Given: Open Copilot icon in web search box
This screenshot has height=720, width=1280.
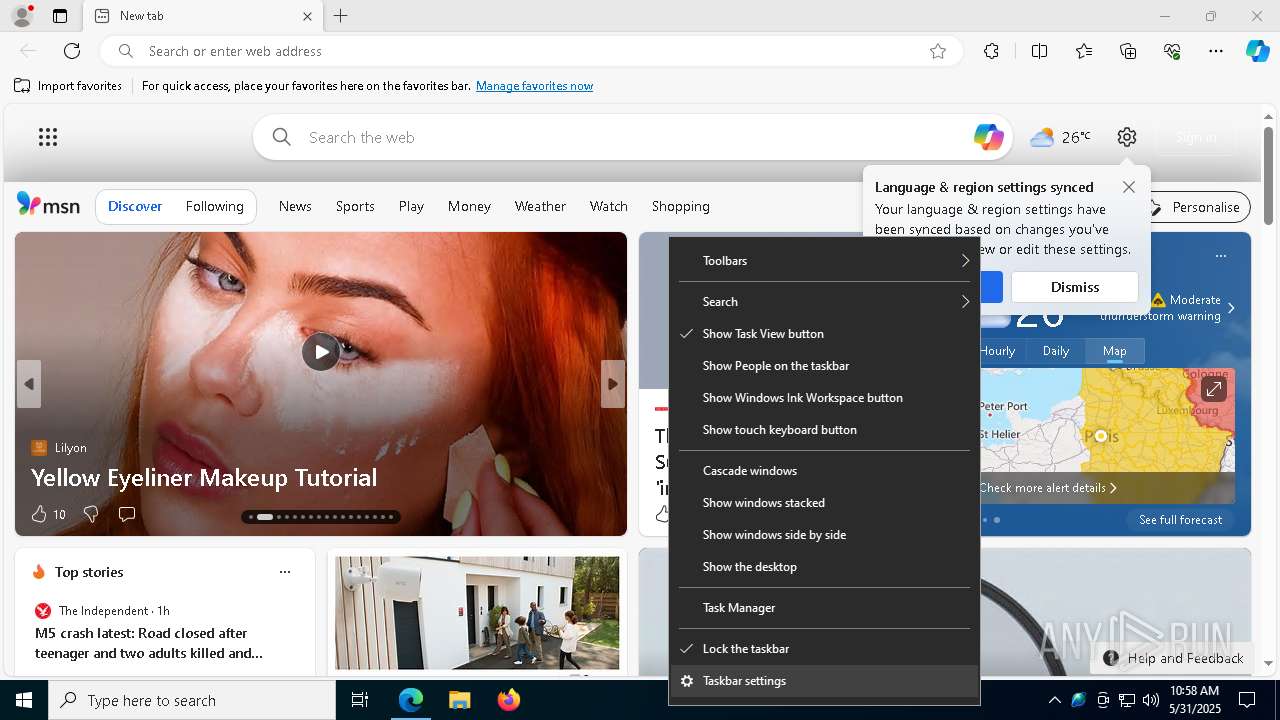Looking at the screenshot, I should (988, 137).
